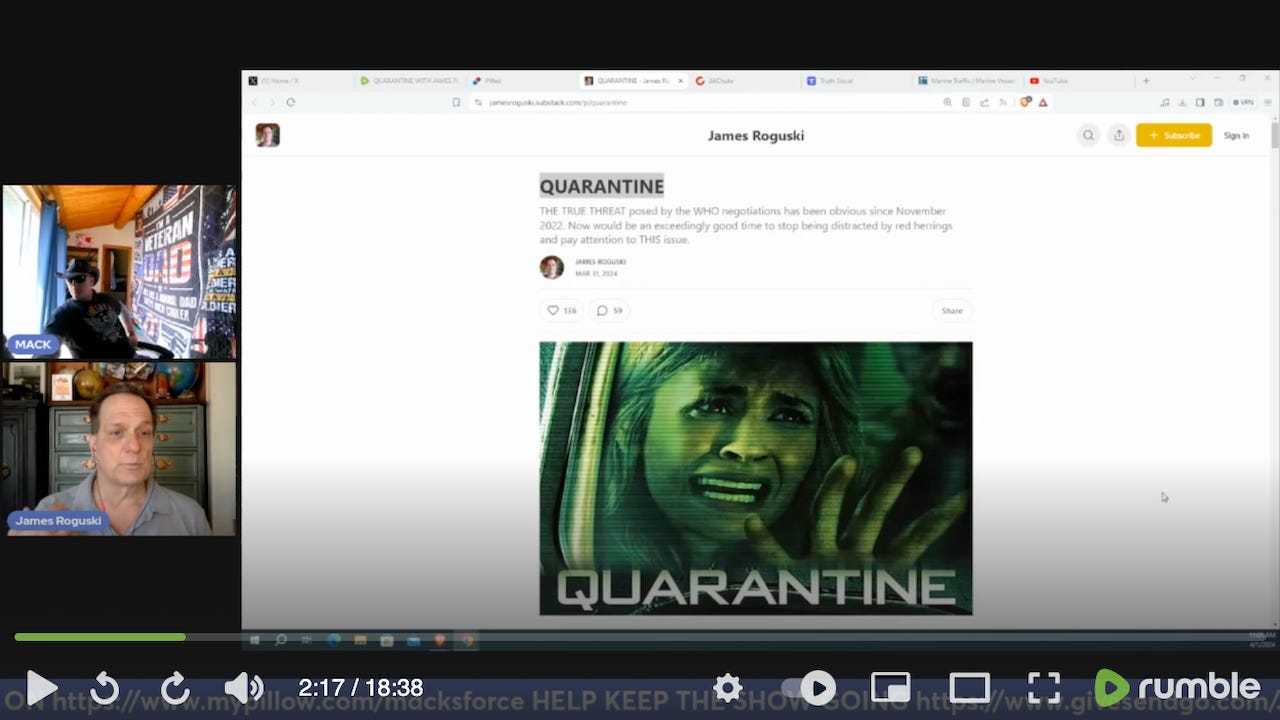Image resolution: width=1280 pixels, height=720 pixels.
Task: Bookmark the page via bookmark icon
Action: point(456,102)
